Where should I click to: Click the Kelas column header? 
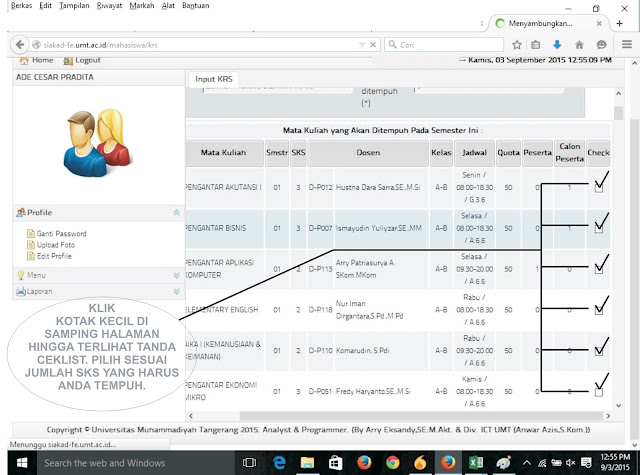(x=441, y=153)
